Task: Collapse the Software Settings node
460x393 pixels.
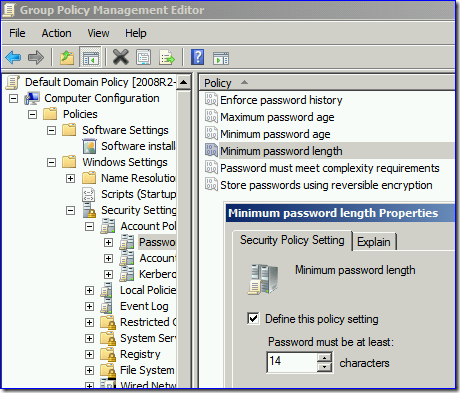Action: (x=51, y=130)
